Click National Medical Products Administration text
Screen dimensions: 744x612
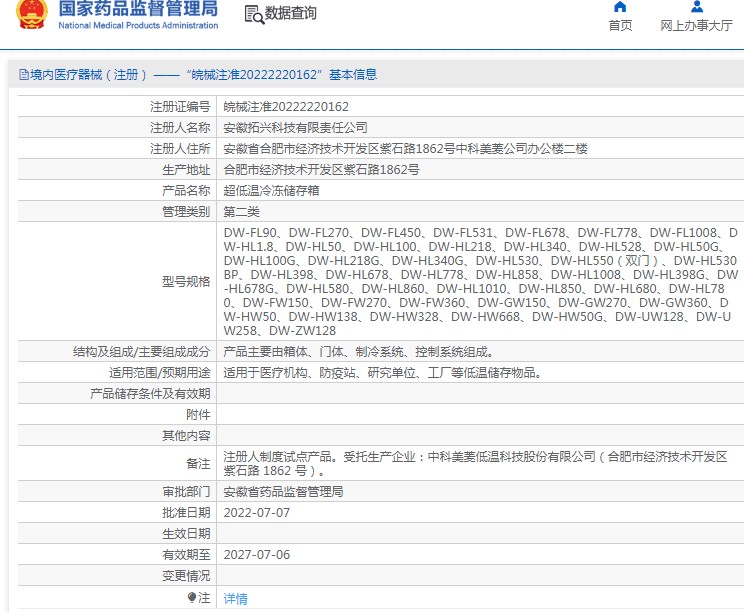click(x=138, y=25)
